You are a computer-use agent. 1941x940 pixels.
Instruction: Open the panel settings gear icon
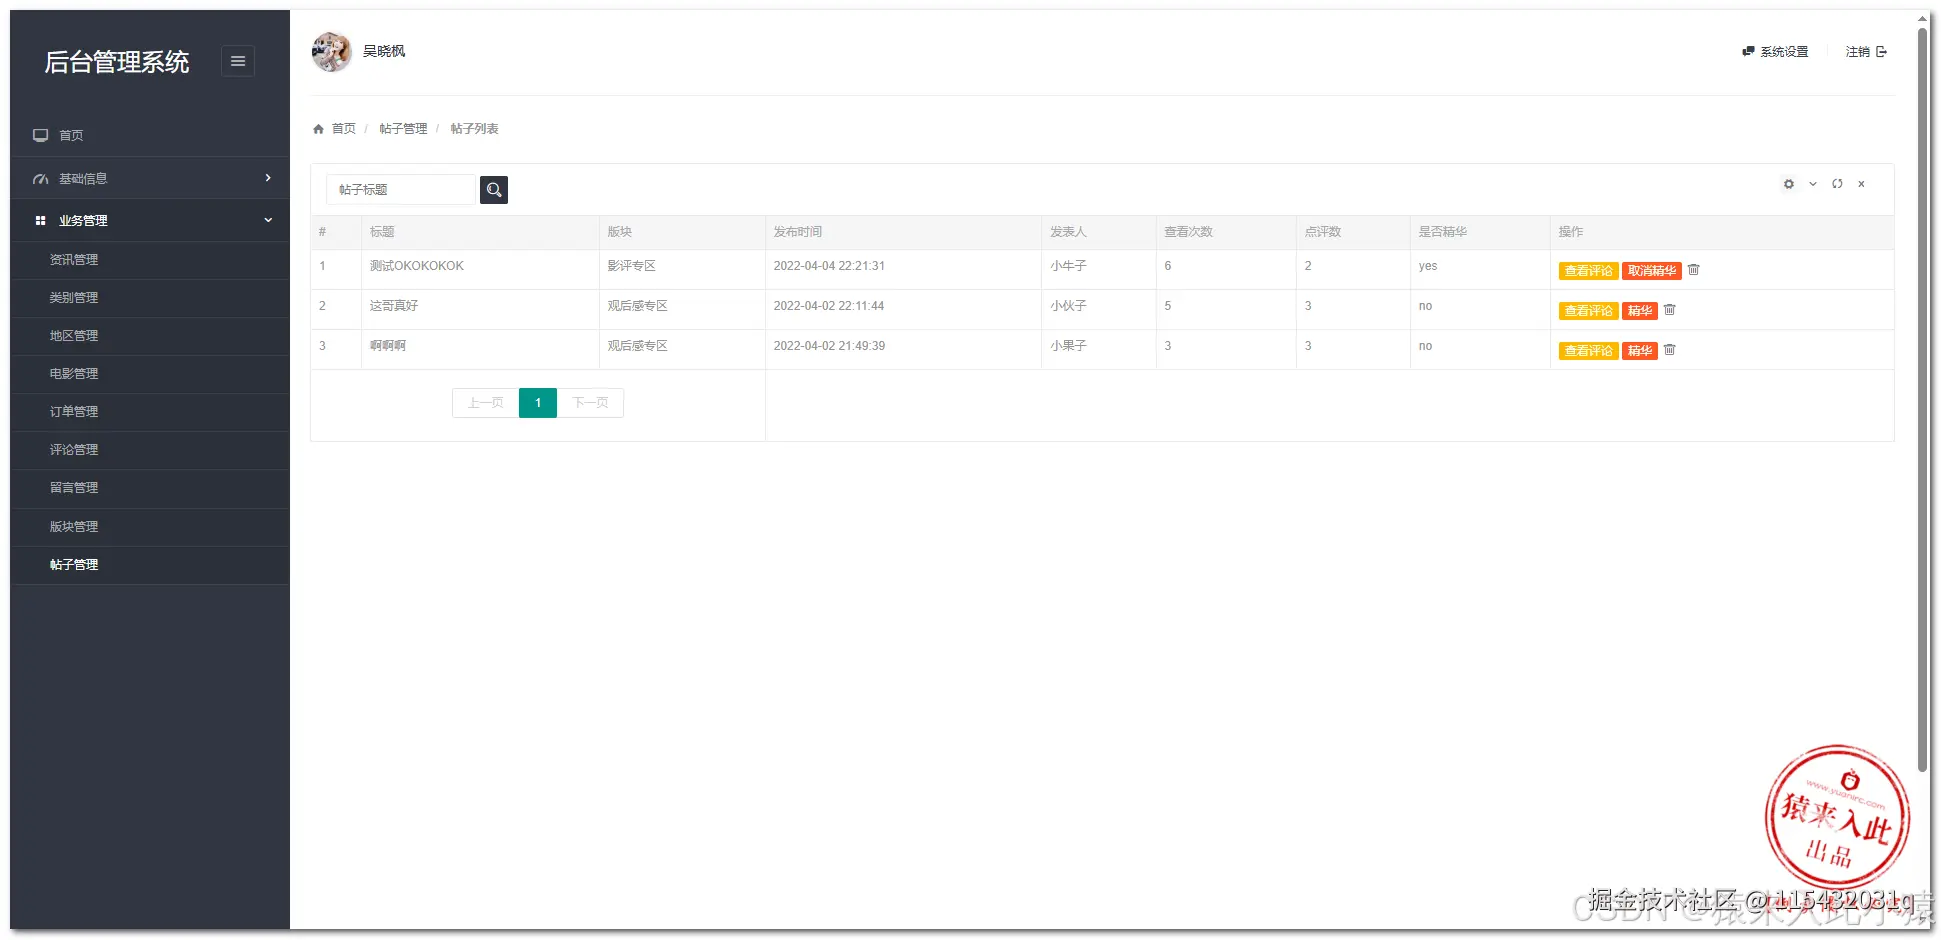(x=1789, y=184)
